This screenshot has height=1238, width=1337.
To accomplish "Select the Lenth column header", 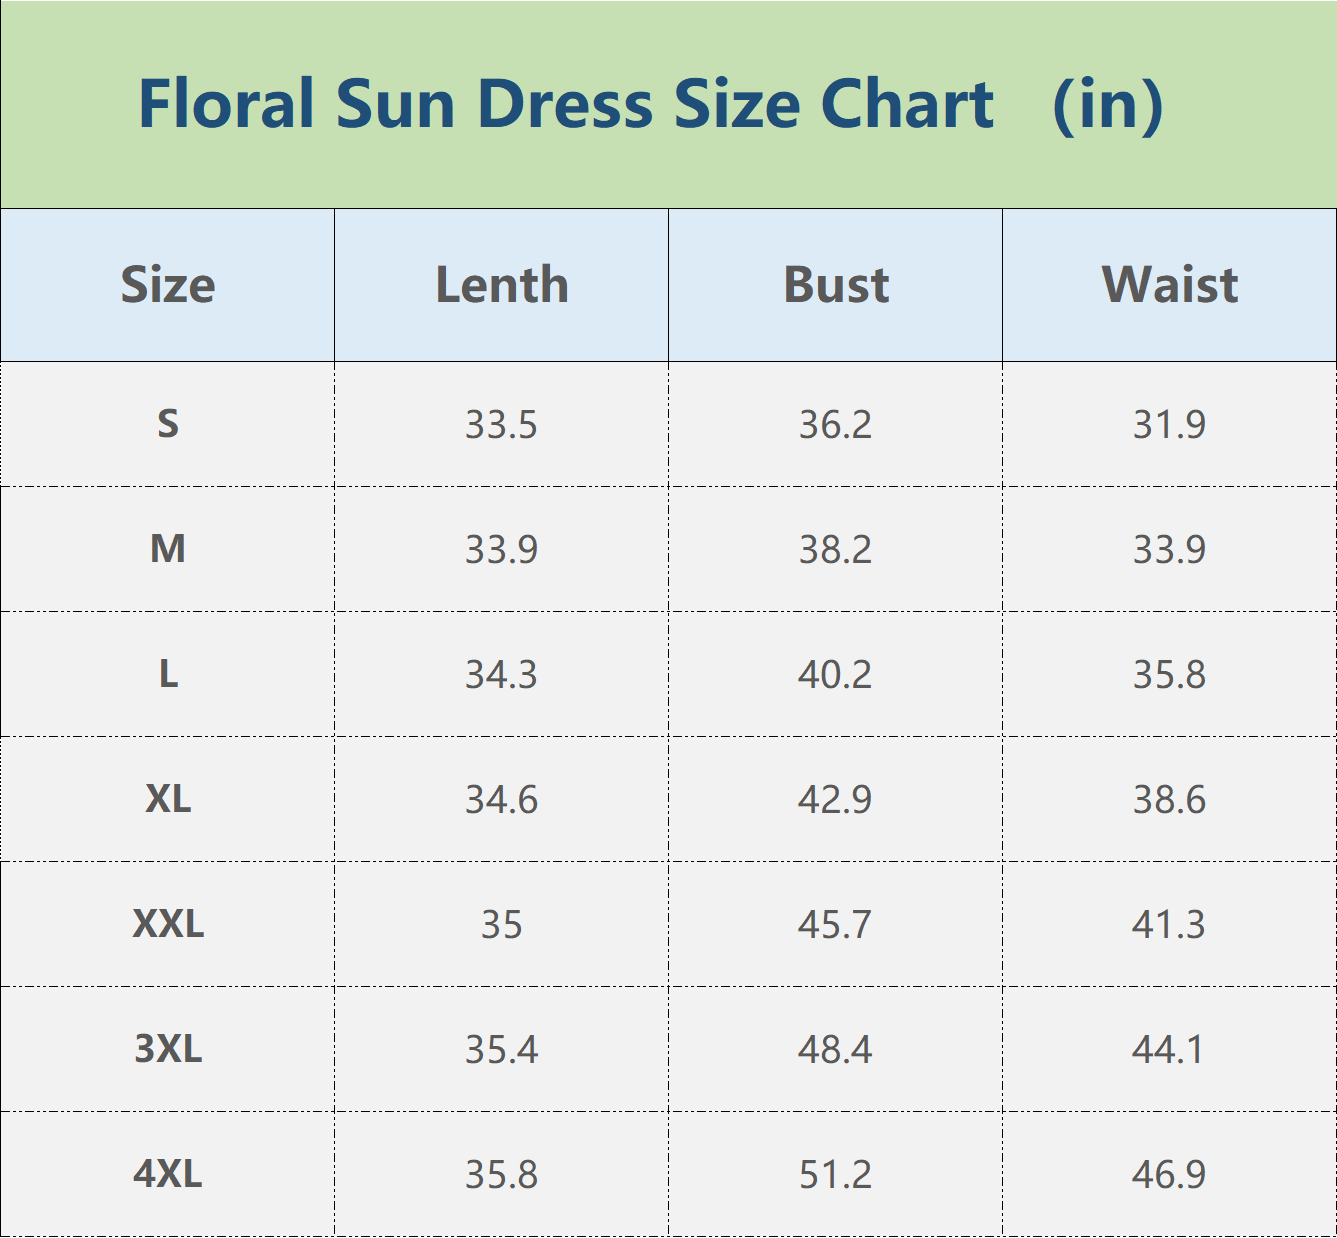I will coord(502,285).
